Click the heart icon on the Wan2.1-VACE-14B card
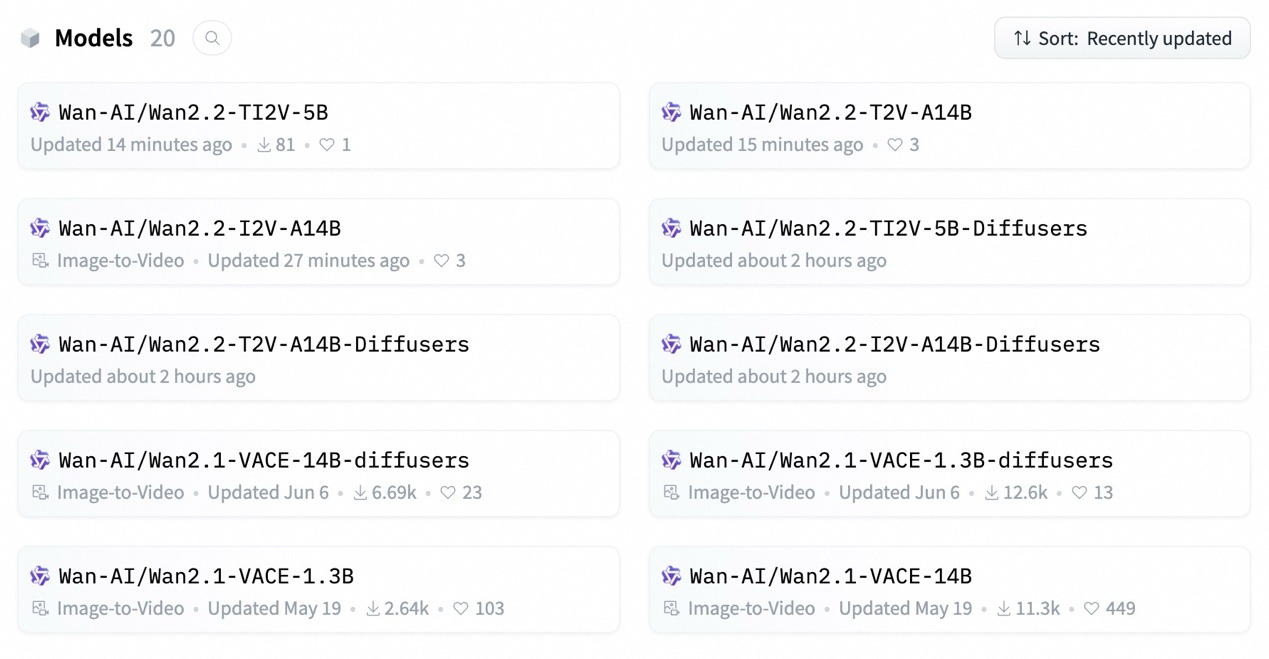 click(1092, 609)
